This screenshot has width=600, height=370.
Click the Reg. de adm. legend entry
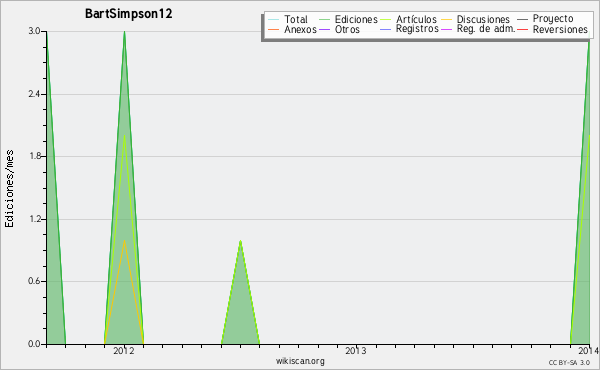coord(478,29)
